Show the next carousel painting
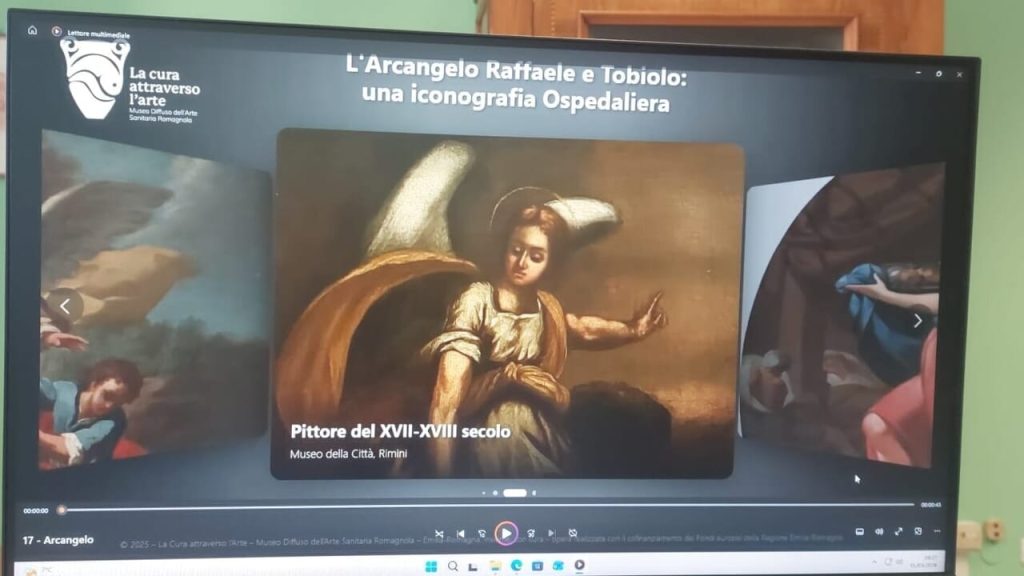The height and width of the screenshot is (576, 1024). (918, 321)
